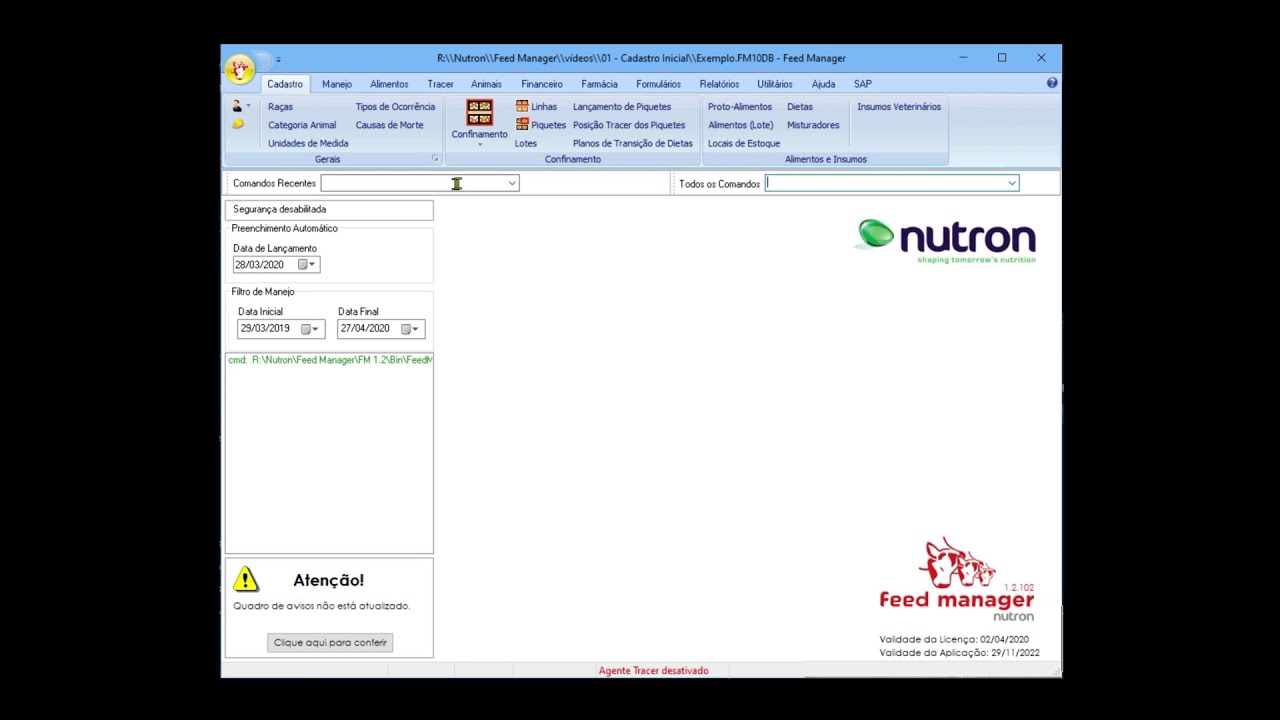Click the Ajuda ribbon tab
The width and height of the screenshot is (1280, 720).
[x=823, y=84]
